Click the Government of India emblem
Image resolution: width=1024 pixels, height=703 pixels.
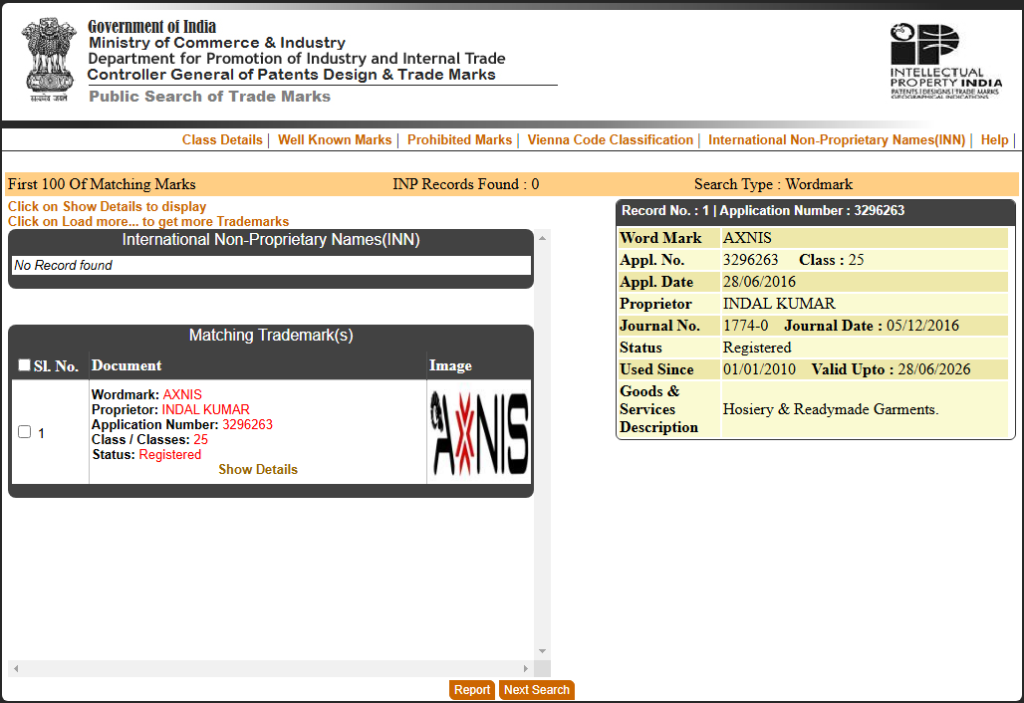point(49,59)
